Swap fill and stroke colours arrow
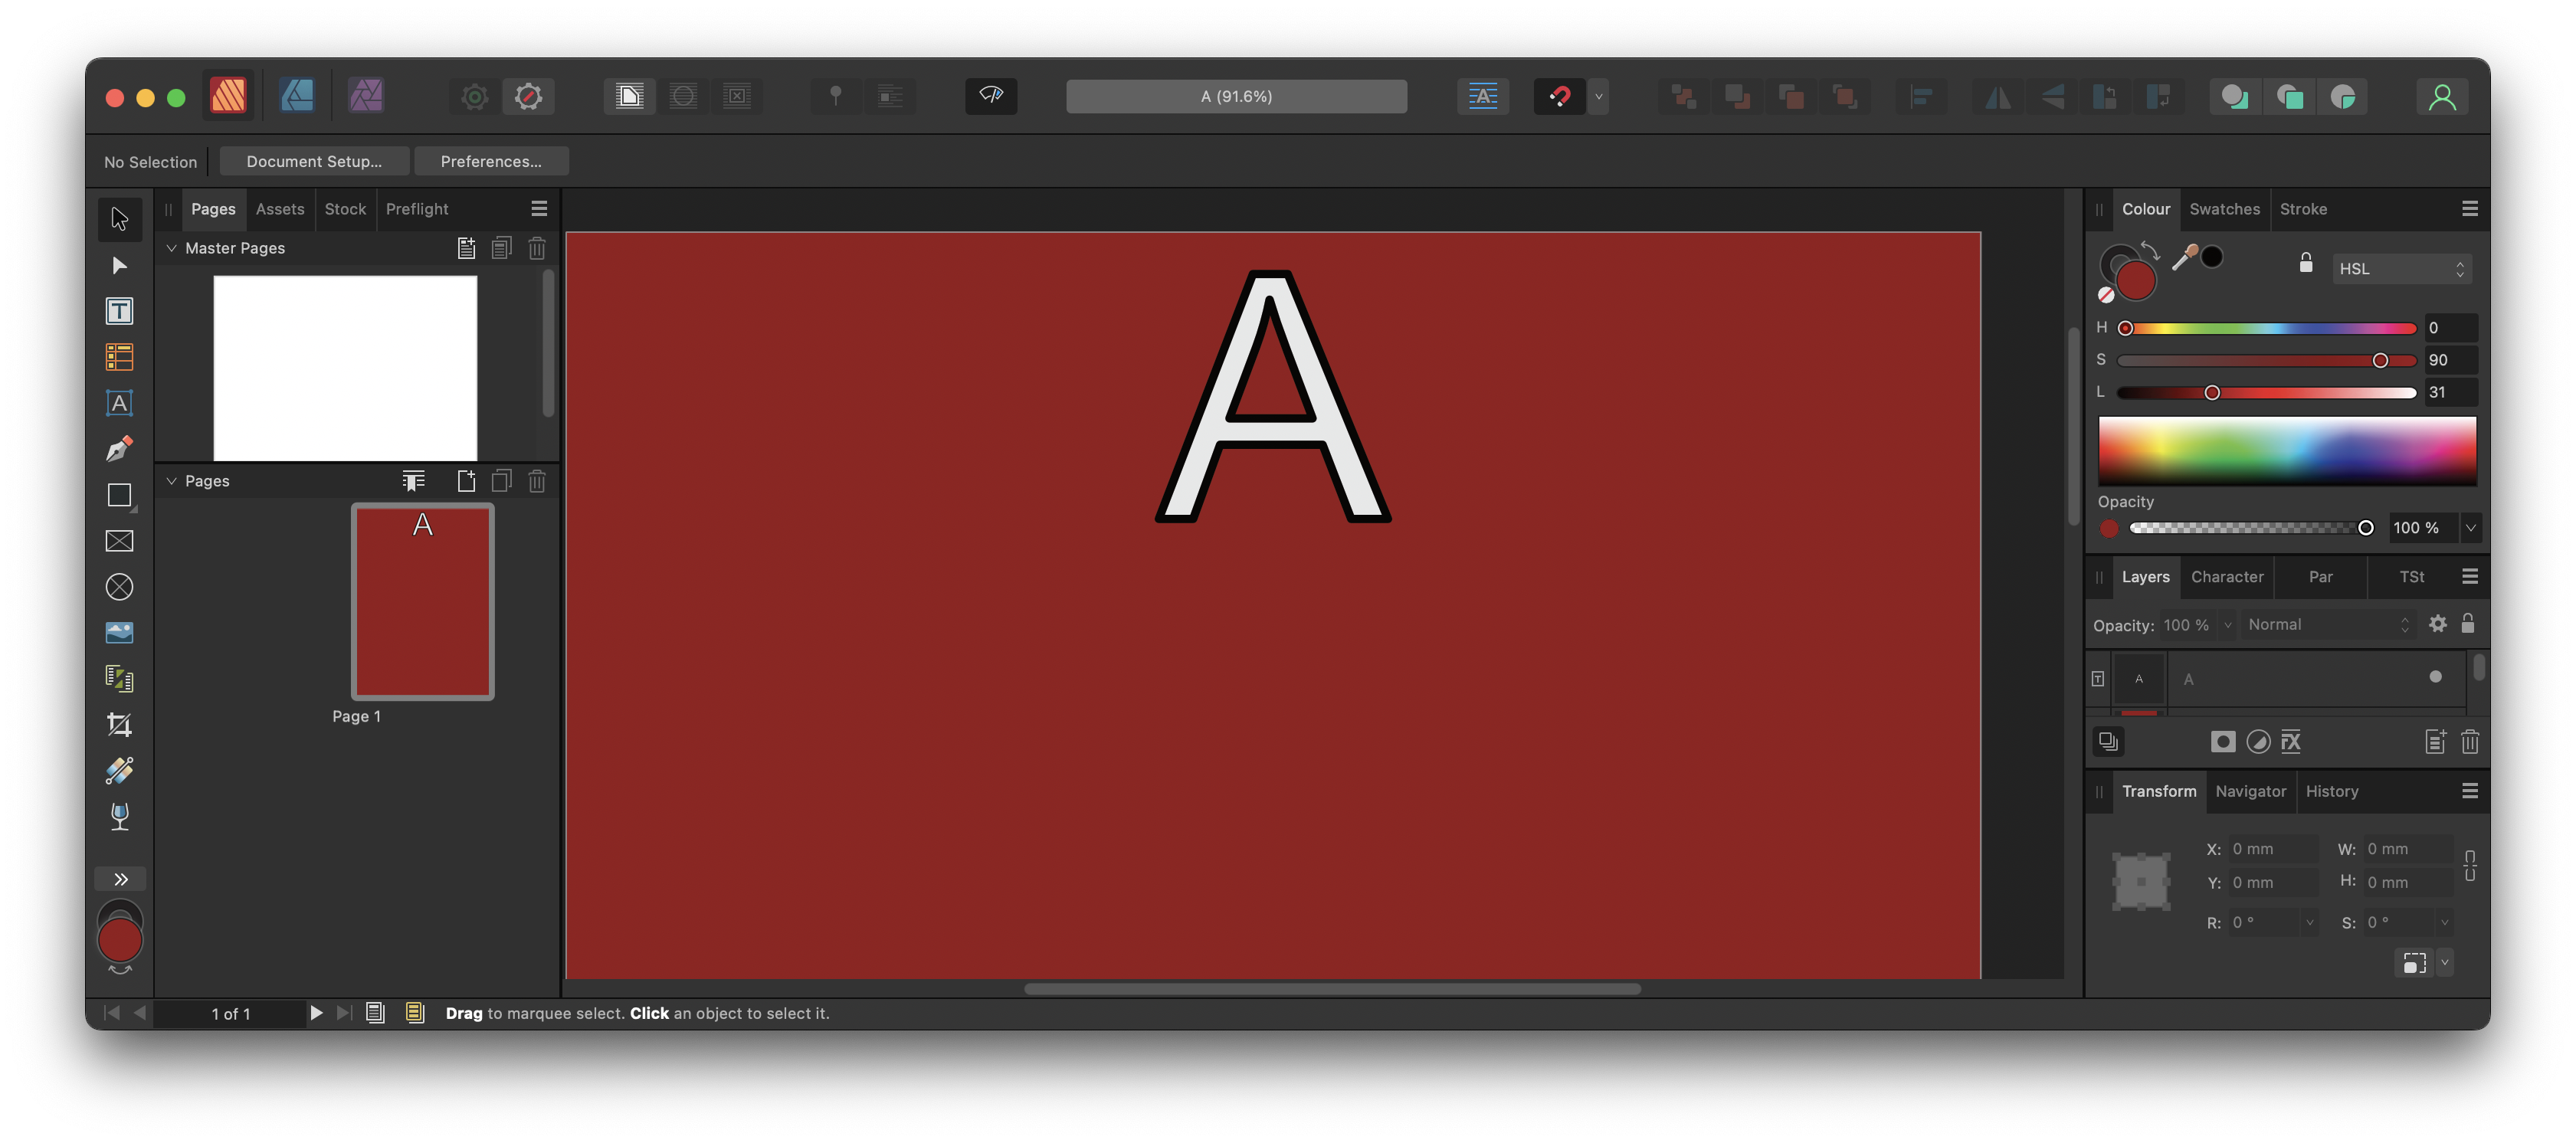This screenshot has height=1143, width=2576. pos(2150,250)
